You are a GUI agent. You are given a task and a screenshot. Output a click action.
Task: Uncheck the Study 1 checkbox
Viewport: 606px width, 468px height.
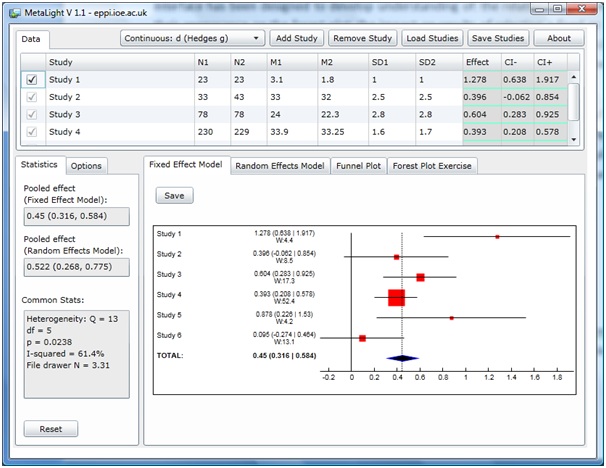point(33,80)
